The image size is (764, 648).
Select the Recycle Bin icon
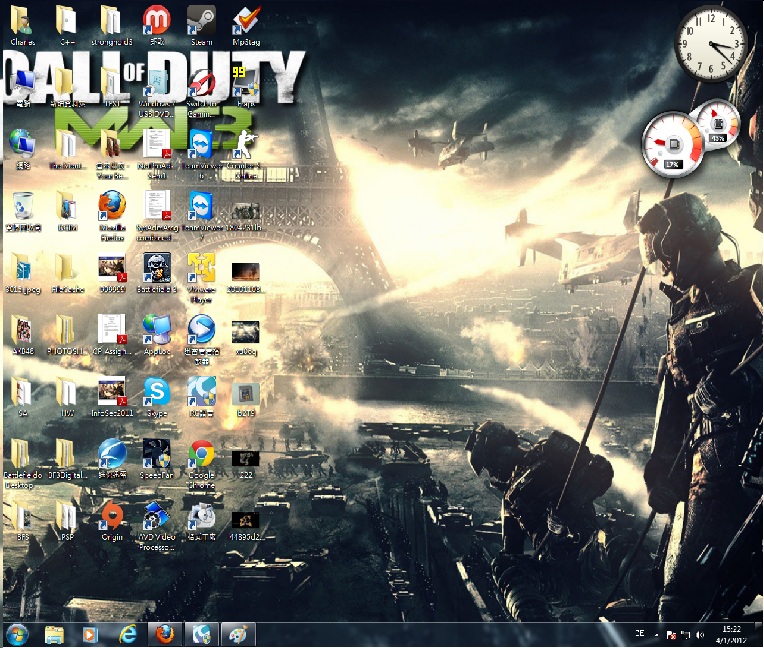tap(23, 210)
